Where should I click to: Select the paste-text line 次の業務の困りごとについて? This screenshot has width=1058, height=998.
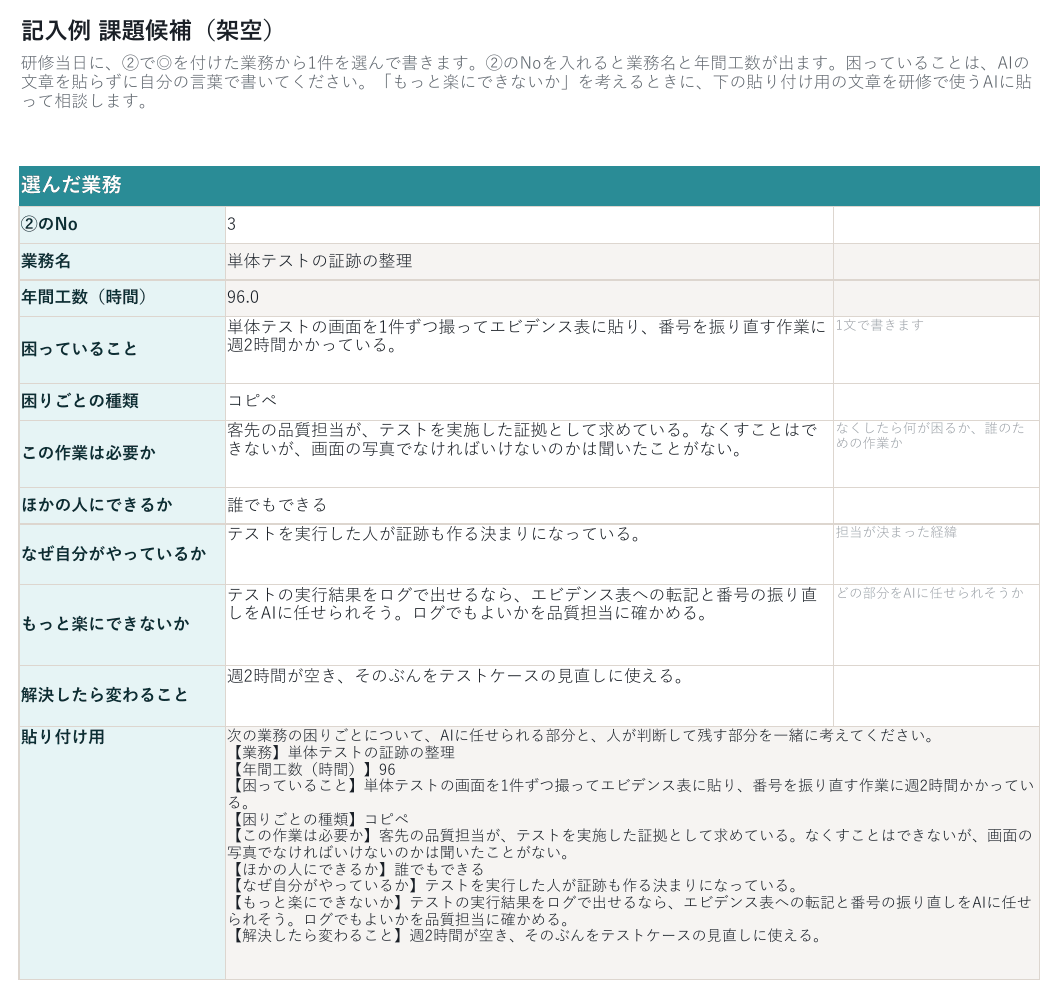(580, 736)
